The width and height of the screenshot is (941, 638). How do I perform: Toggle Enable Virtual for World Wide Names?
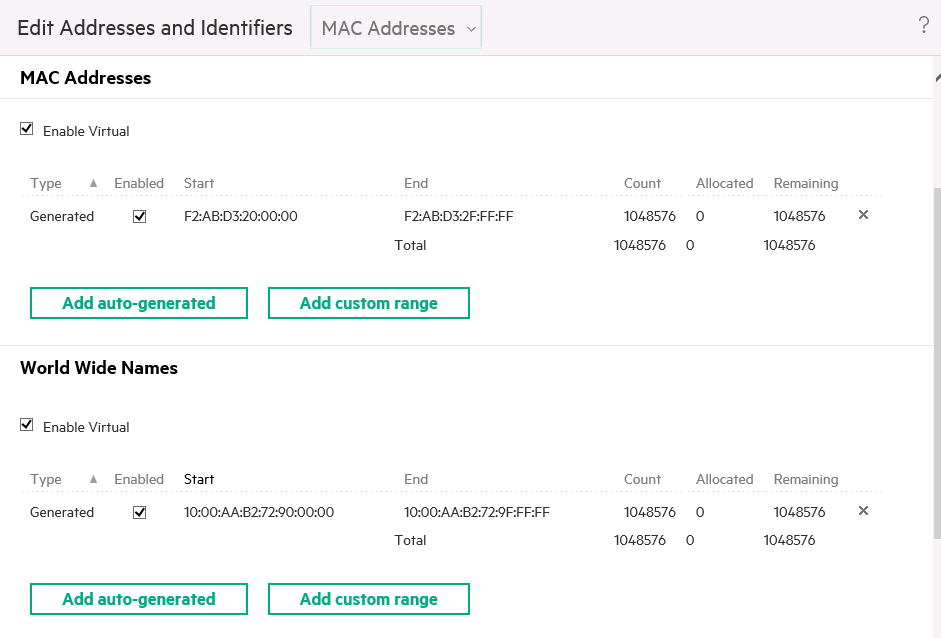26,425
